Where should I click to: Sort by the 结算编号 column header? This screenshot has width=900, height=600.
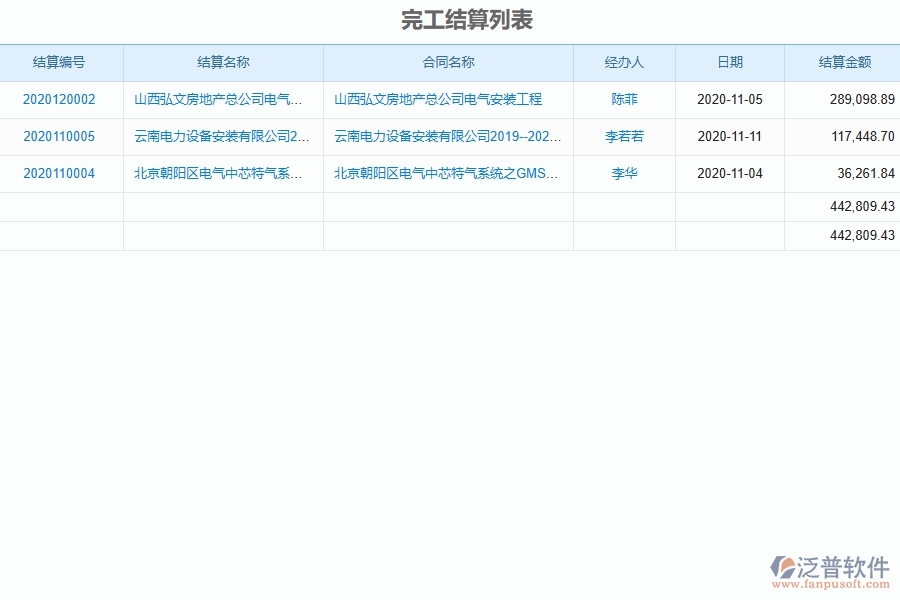(62, 62)
